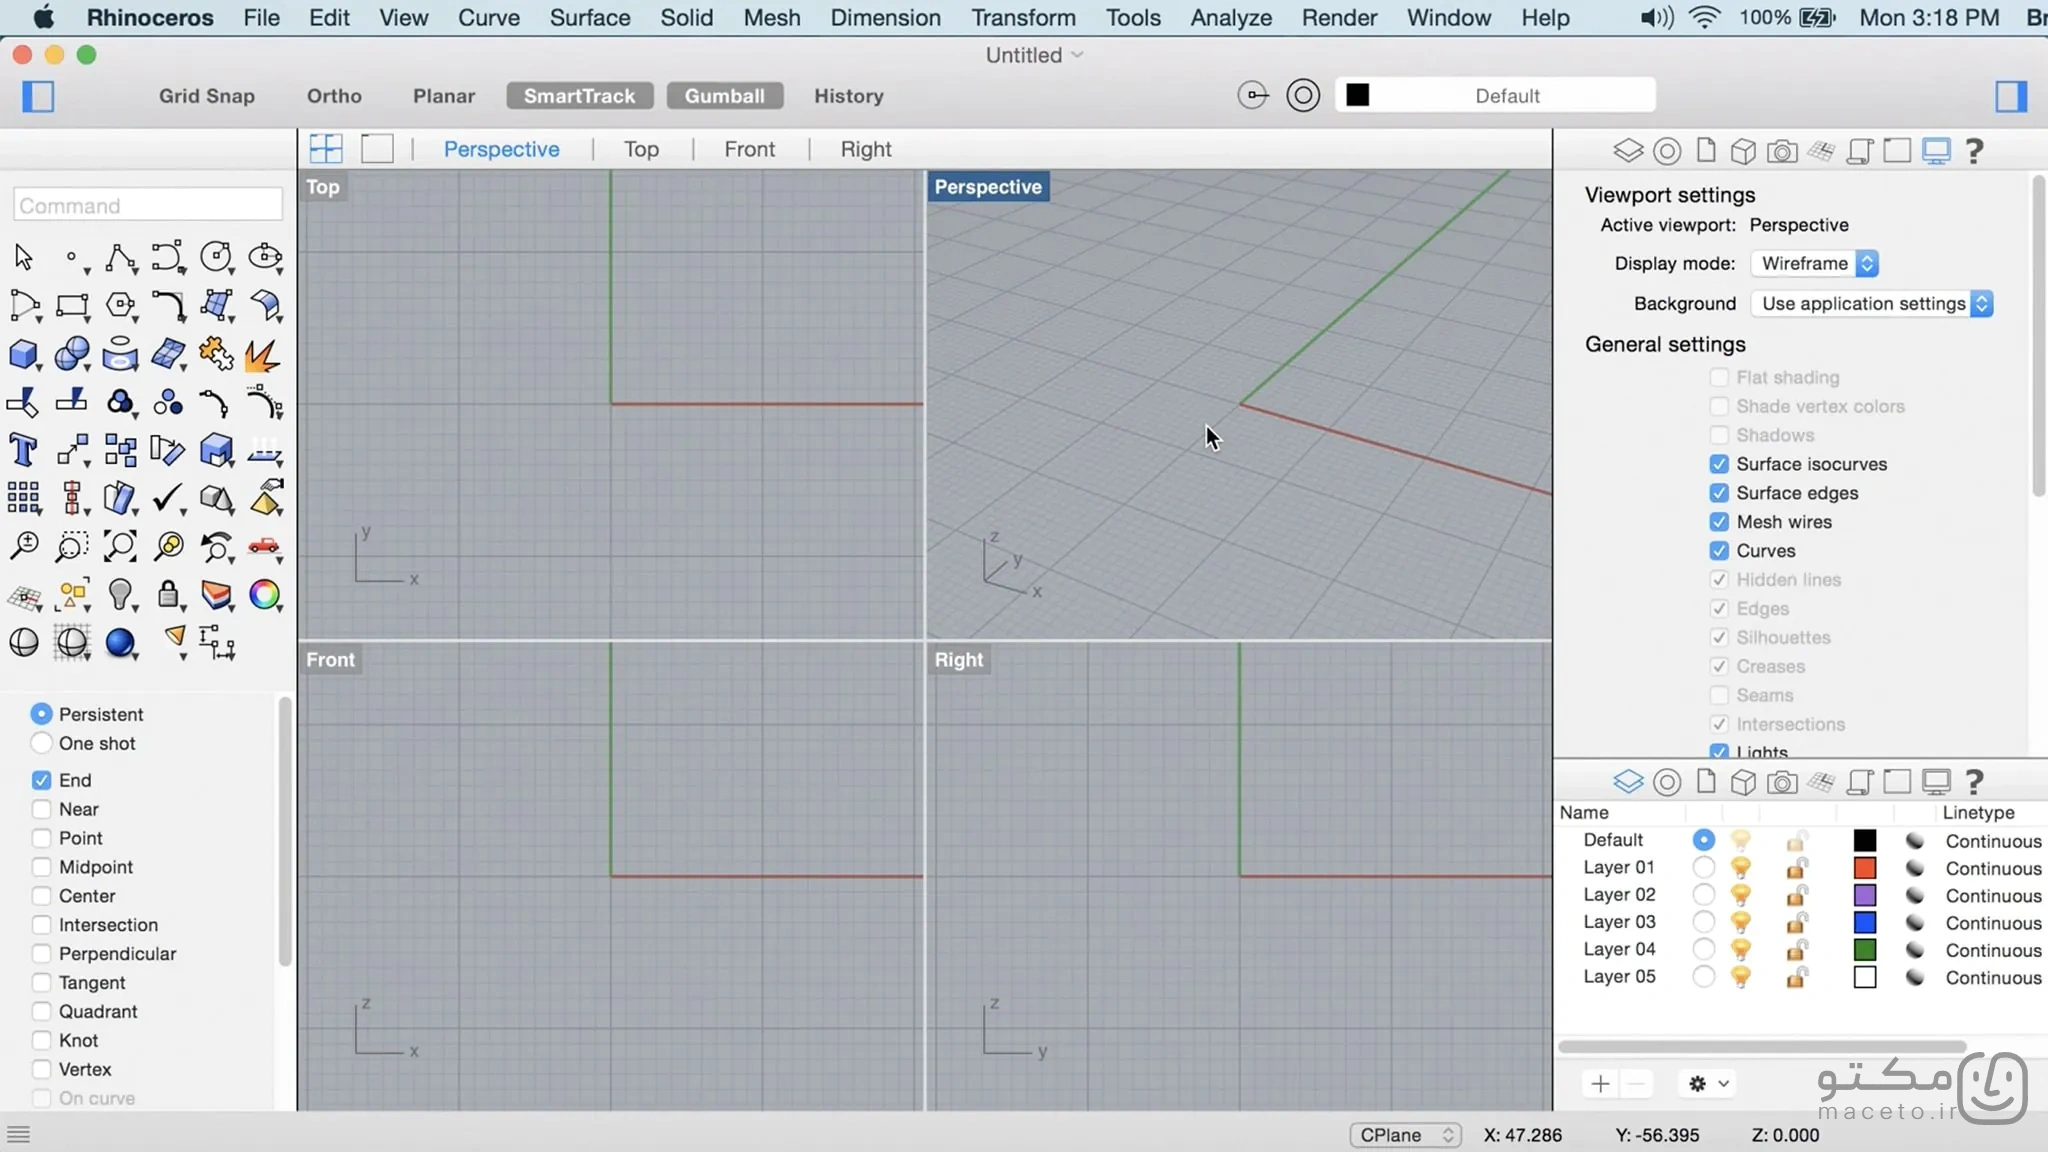Click the light bulb Hide objects tool

click(120, 594)
